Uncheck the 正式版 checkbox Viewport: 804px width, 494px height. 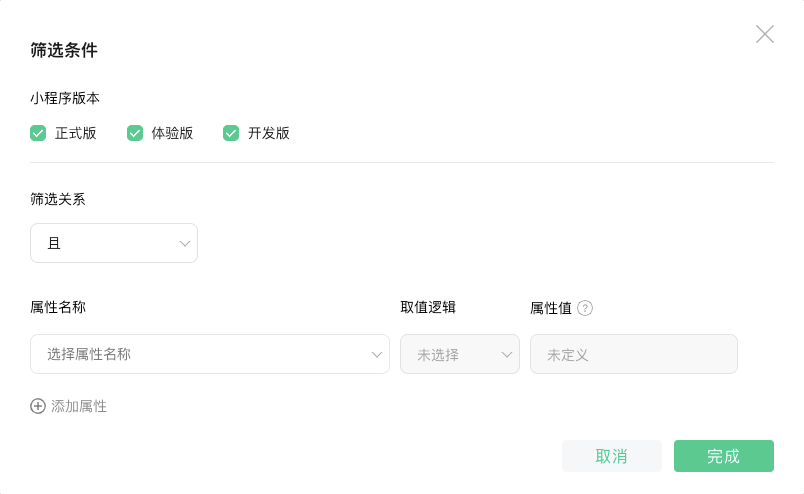38,133
